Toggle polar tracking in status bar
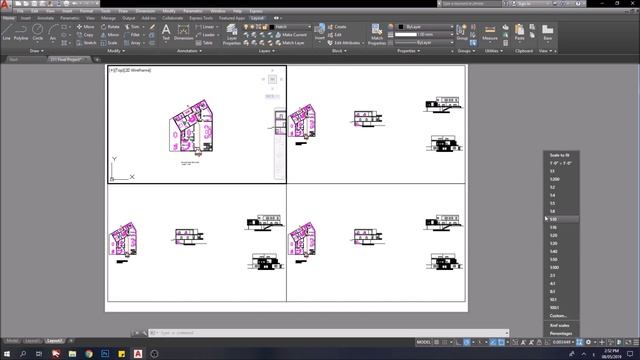This screenshot has width=640, height=360. pyautogui.click(x=467, y=342)
